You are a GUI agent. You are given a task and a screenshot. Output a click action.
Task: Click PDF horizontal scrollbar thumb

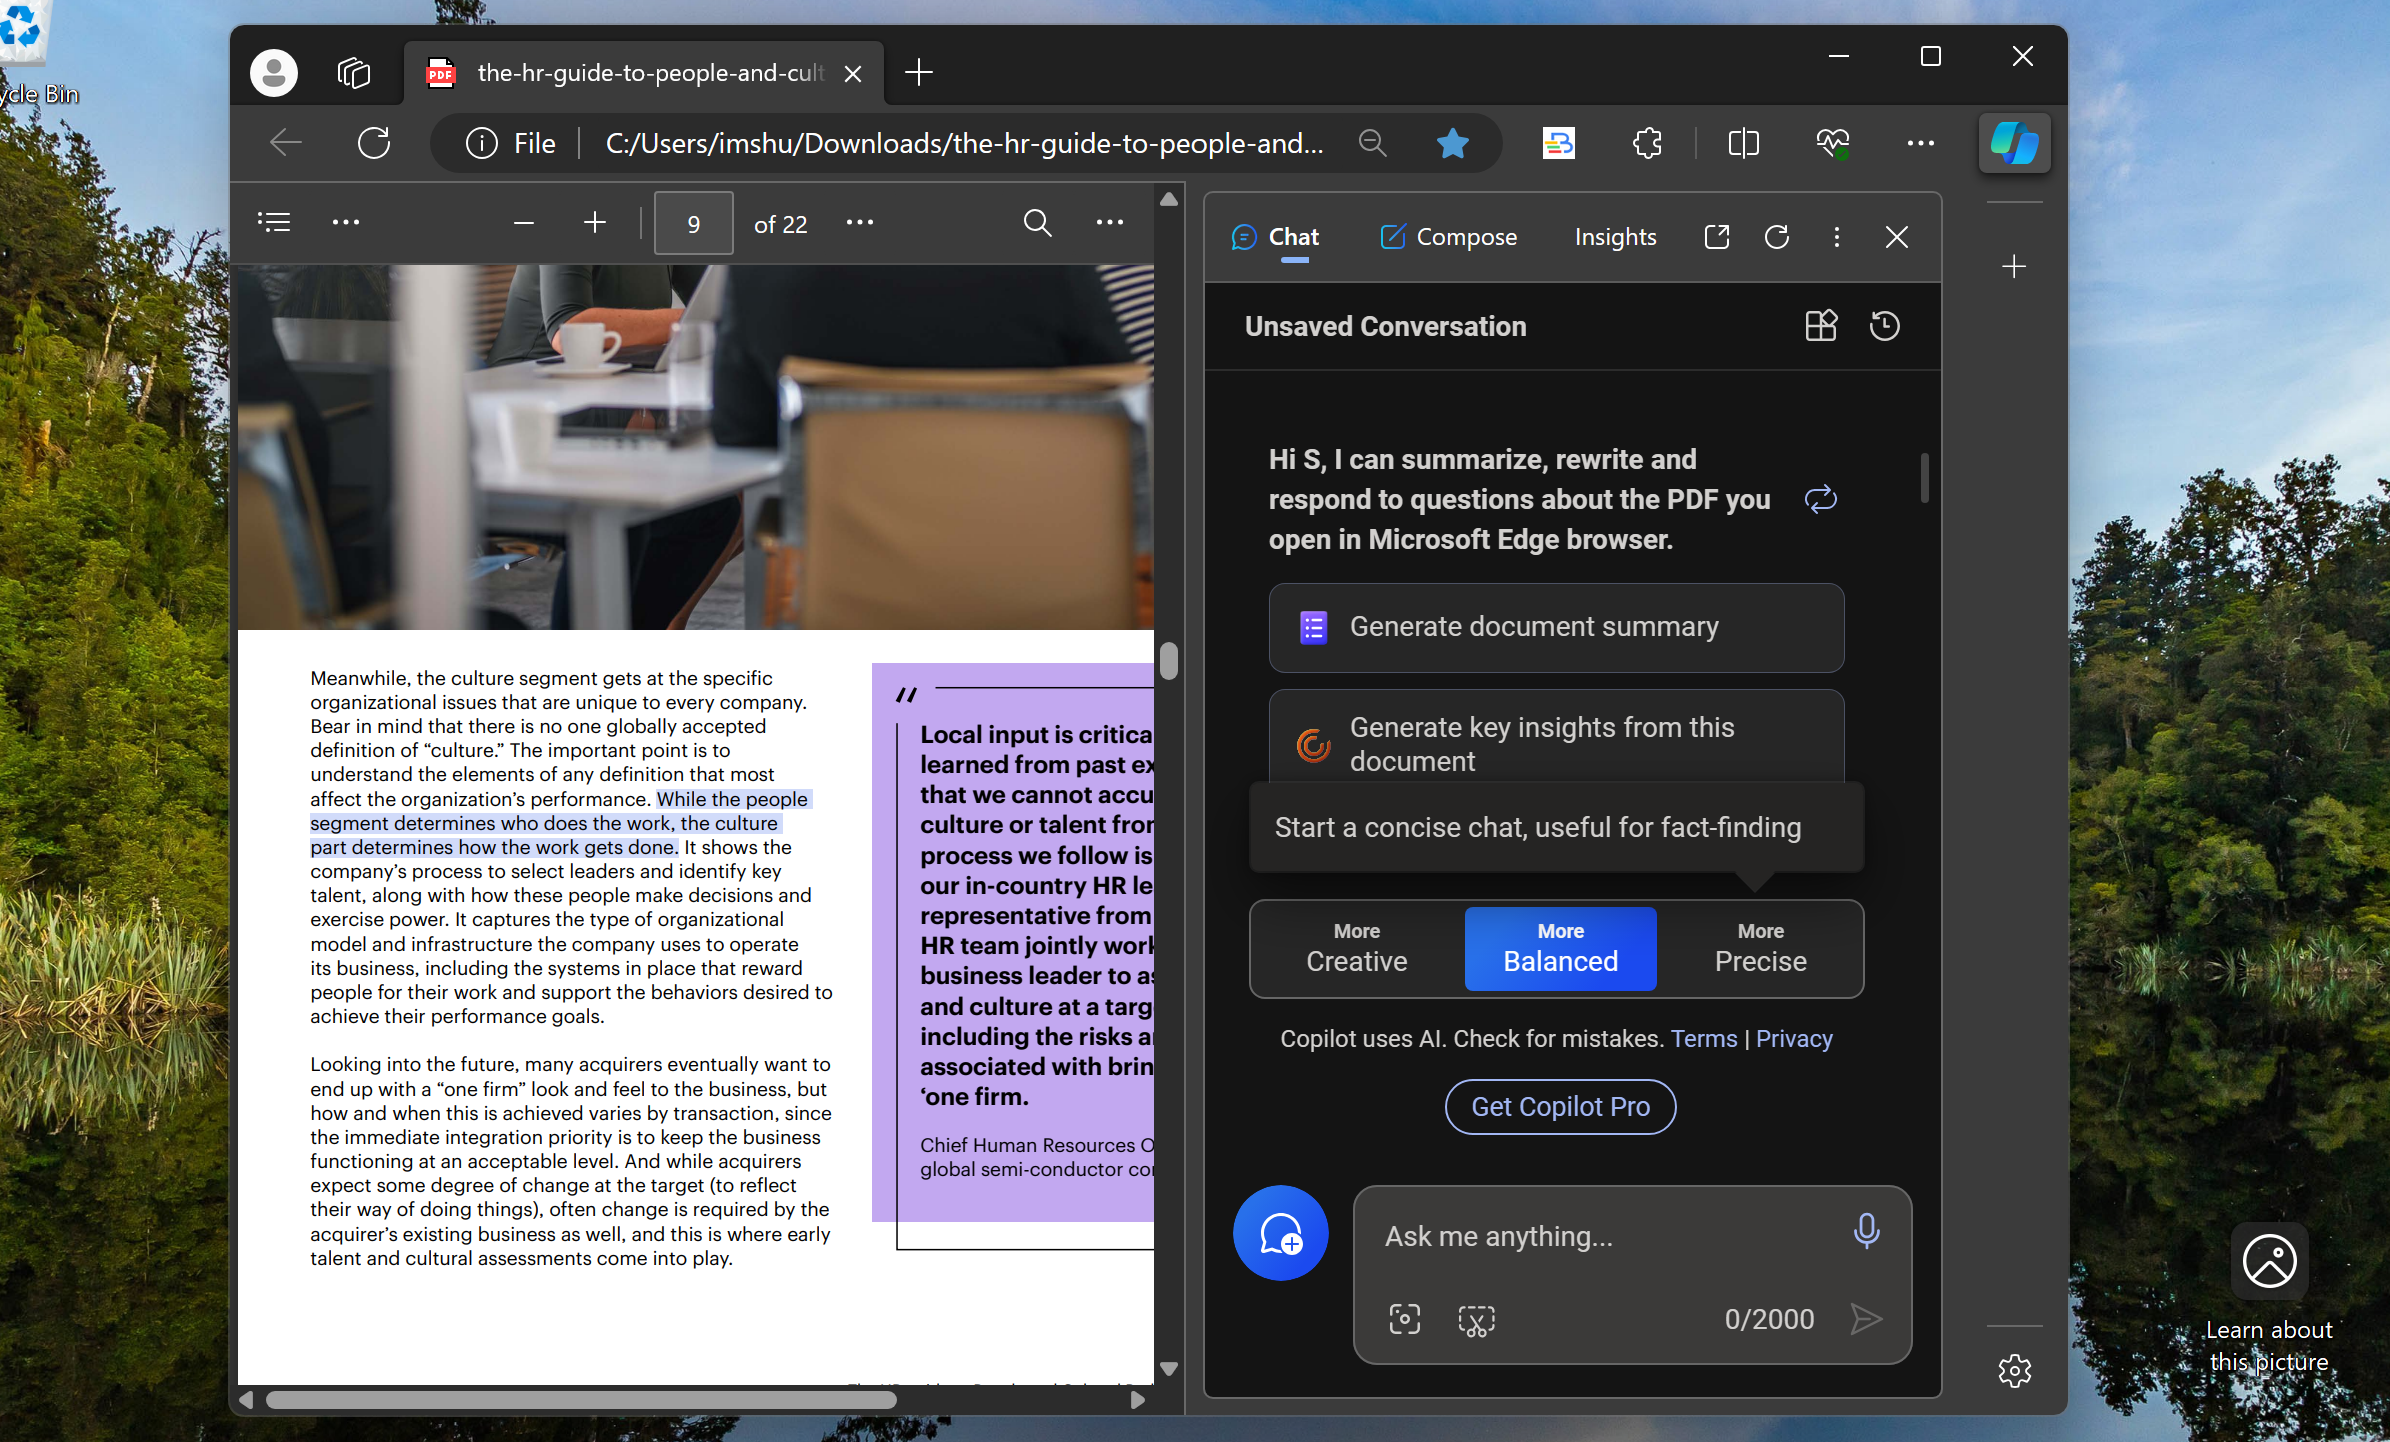[581, 1400]
